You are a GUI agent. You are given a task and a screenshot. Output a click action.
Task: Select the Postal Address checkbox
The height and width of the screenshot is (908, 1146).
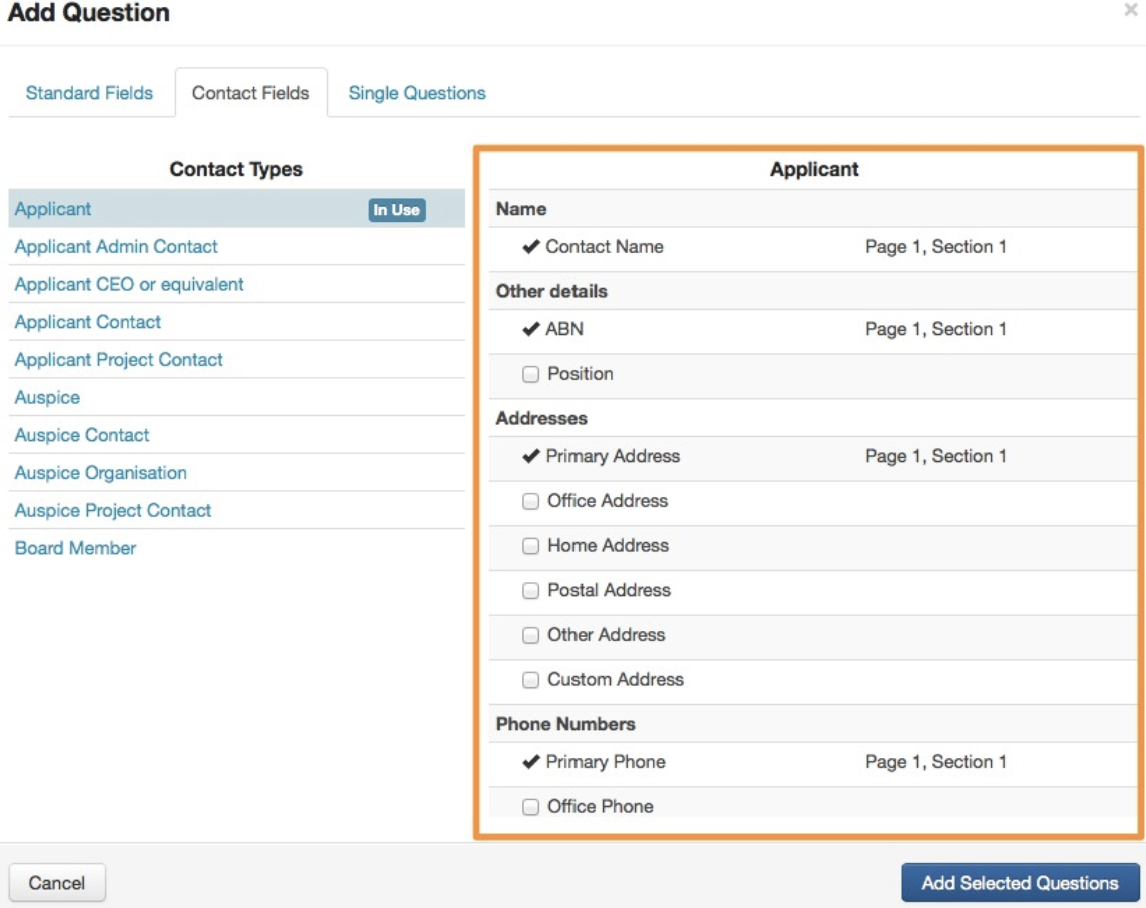pyautogui.click(x=531, y=591)
